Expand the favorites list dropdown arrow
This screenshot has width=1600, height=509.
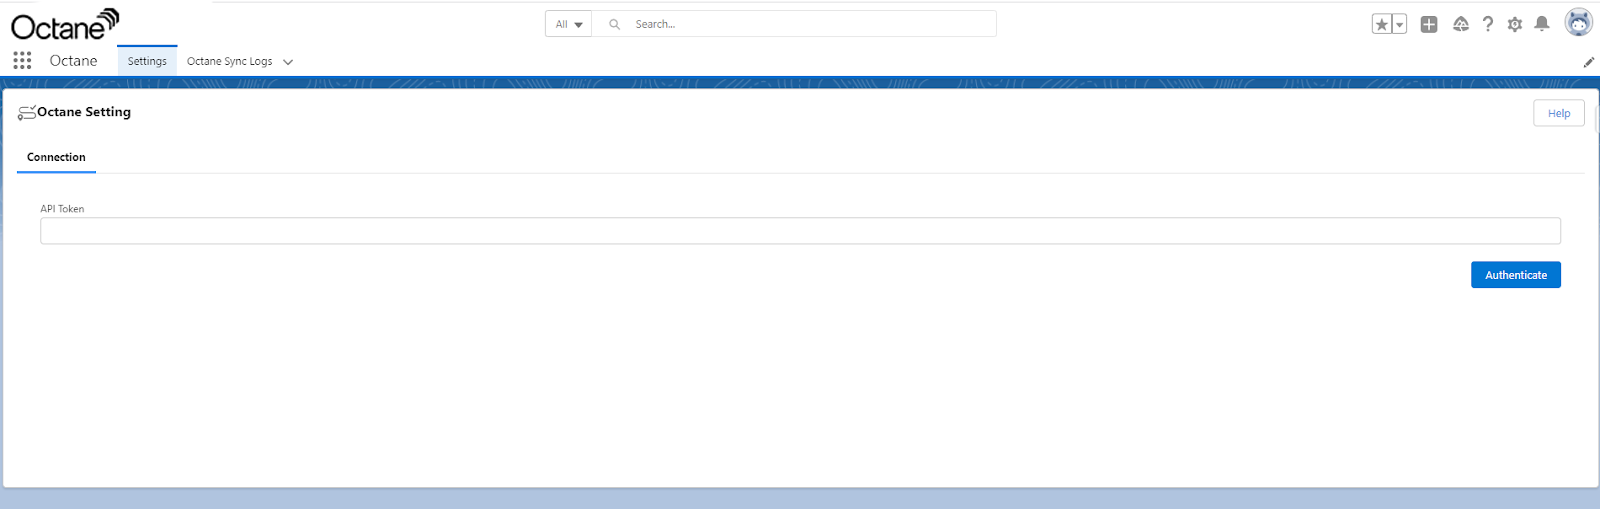[x=1400, y=24]
